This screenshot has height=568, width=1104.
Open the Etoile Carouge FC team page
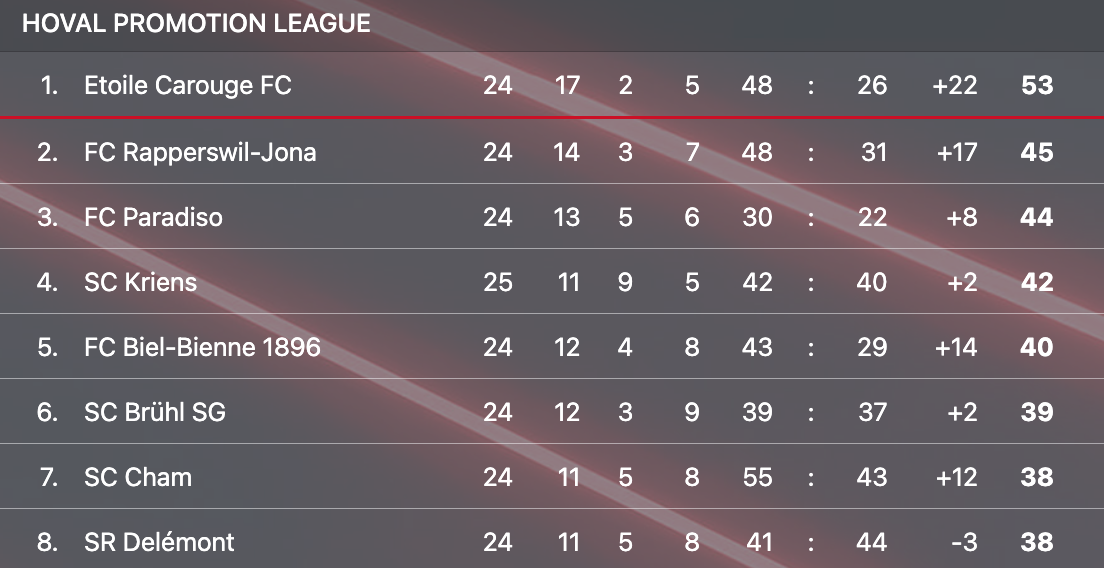click(x=188, y=86)
